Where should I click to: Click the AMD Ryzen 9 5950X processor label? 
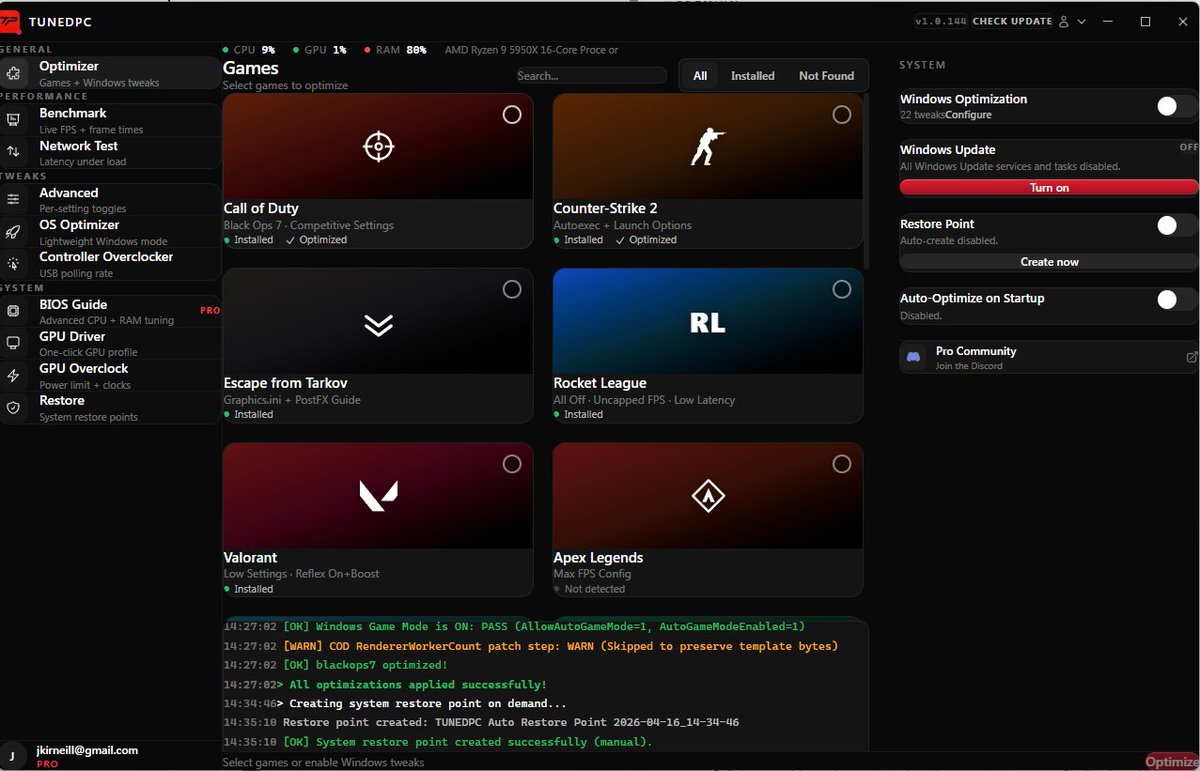[x=531, y=49]
